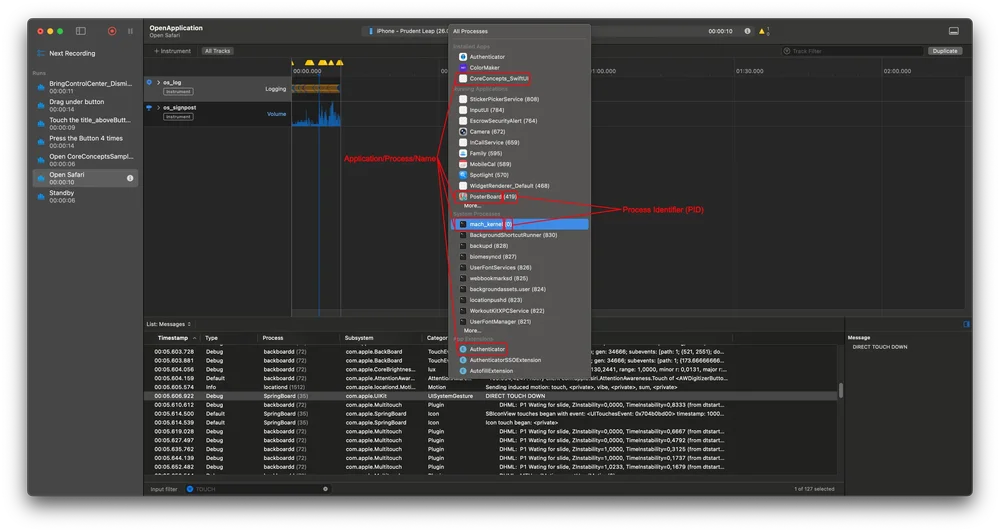Click the messages table vertical scrollbar

coord(841,390)
